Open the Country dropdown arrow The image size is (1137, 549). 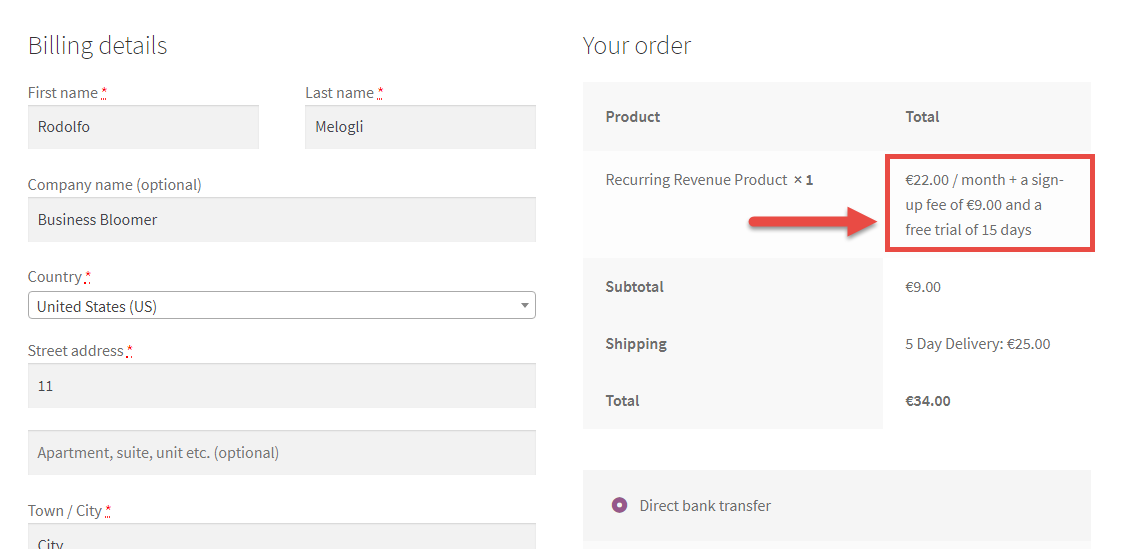point(525,306)
